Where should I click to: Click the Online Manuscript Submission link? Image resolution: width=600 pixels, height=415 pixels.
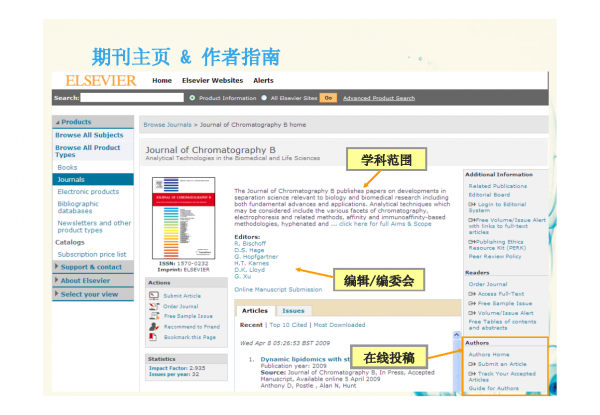tap(278, 290)
